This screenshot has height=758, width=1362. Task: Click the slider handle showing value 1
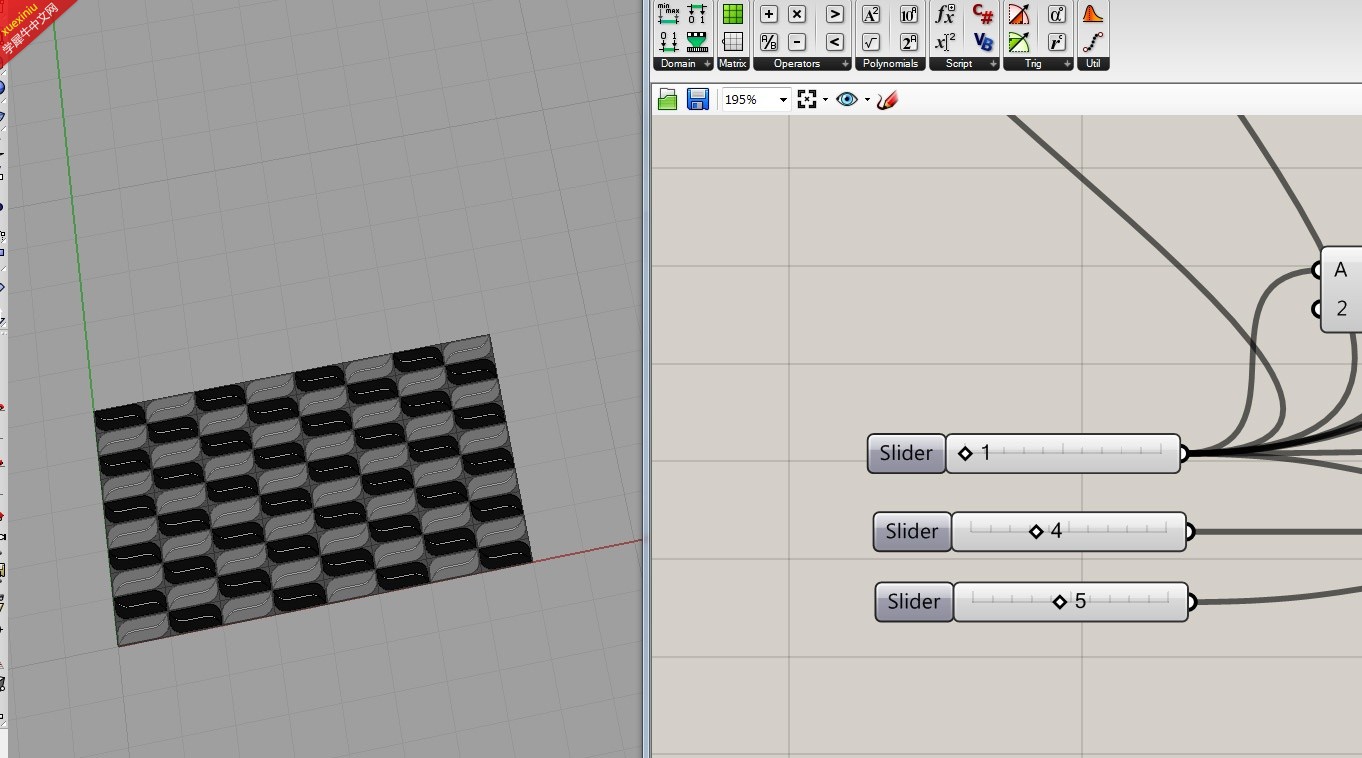click(x=965, y=453)
